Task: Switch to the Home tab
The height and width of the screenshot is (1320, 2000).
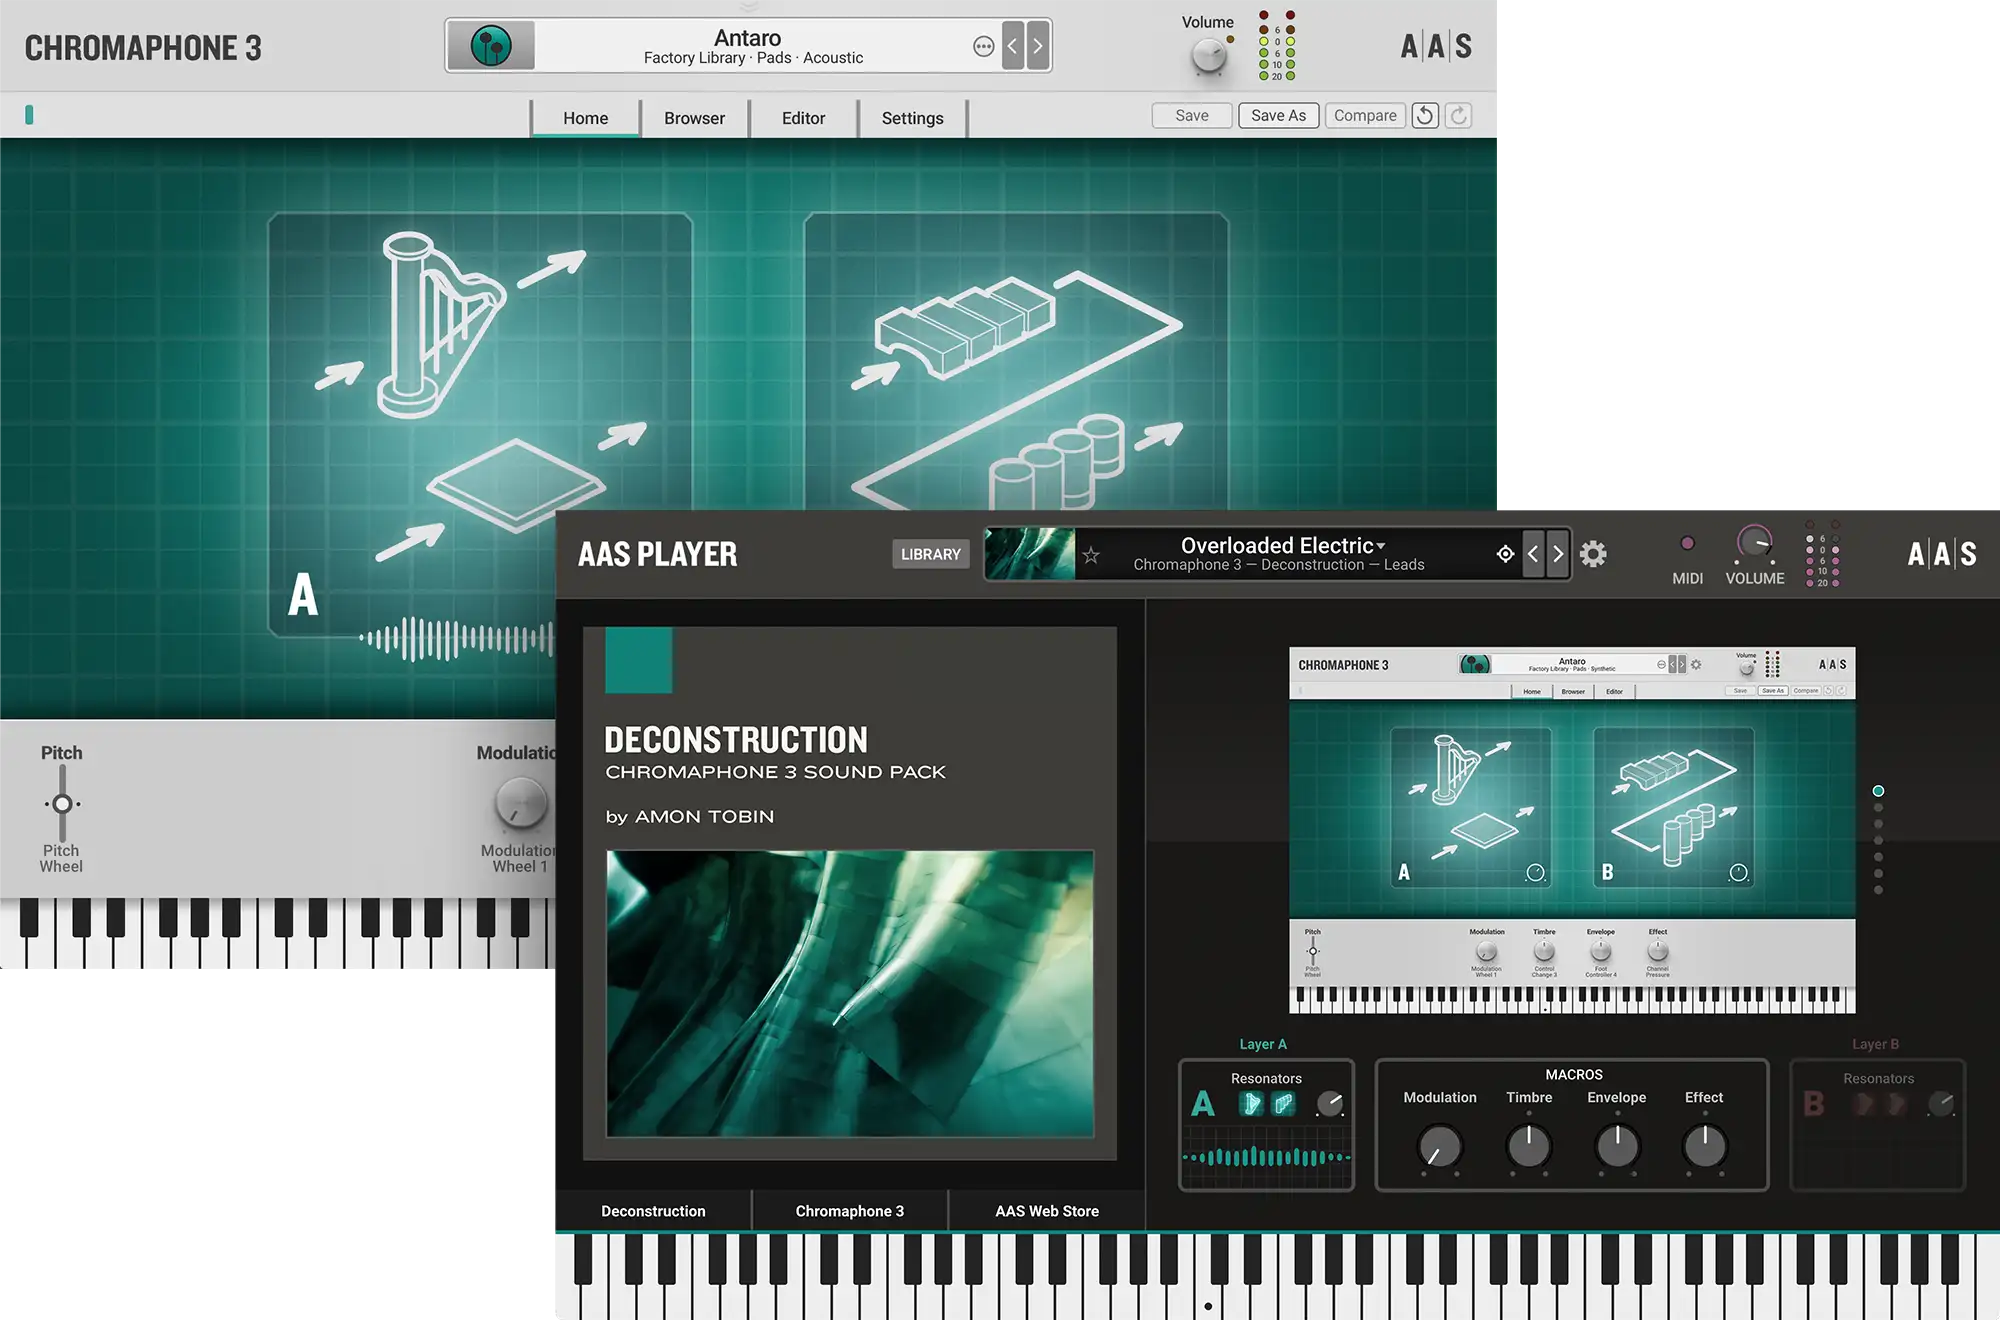Action: (x=585, y=118)
